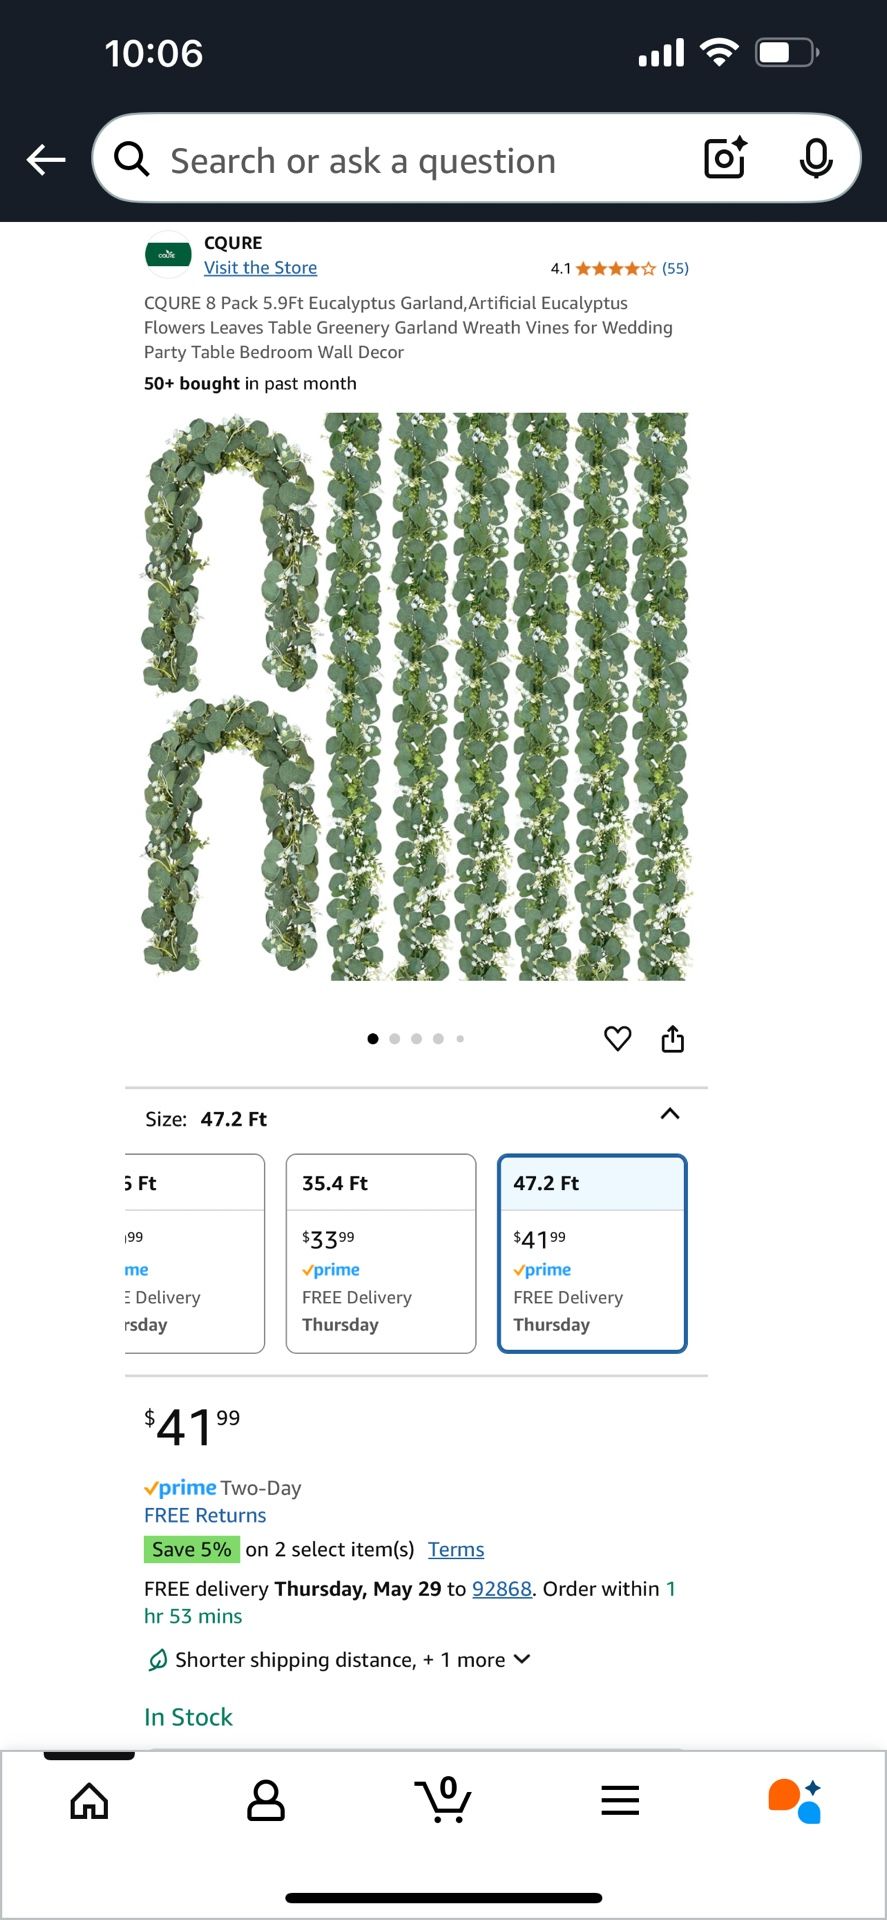Screen dimensions: 887x1920
Task: Open the Visit the Store link
Action: pyautogui.click(x=260, y=268)
